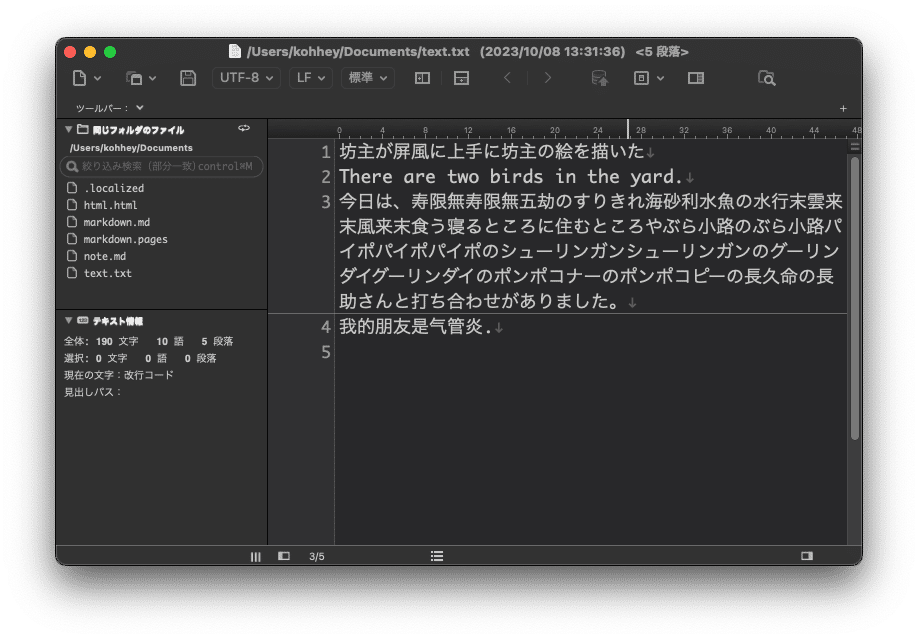Click line number 4 in gutter
918x639 pixels.
pyautogui.click(x=326, y=327)
